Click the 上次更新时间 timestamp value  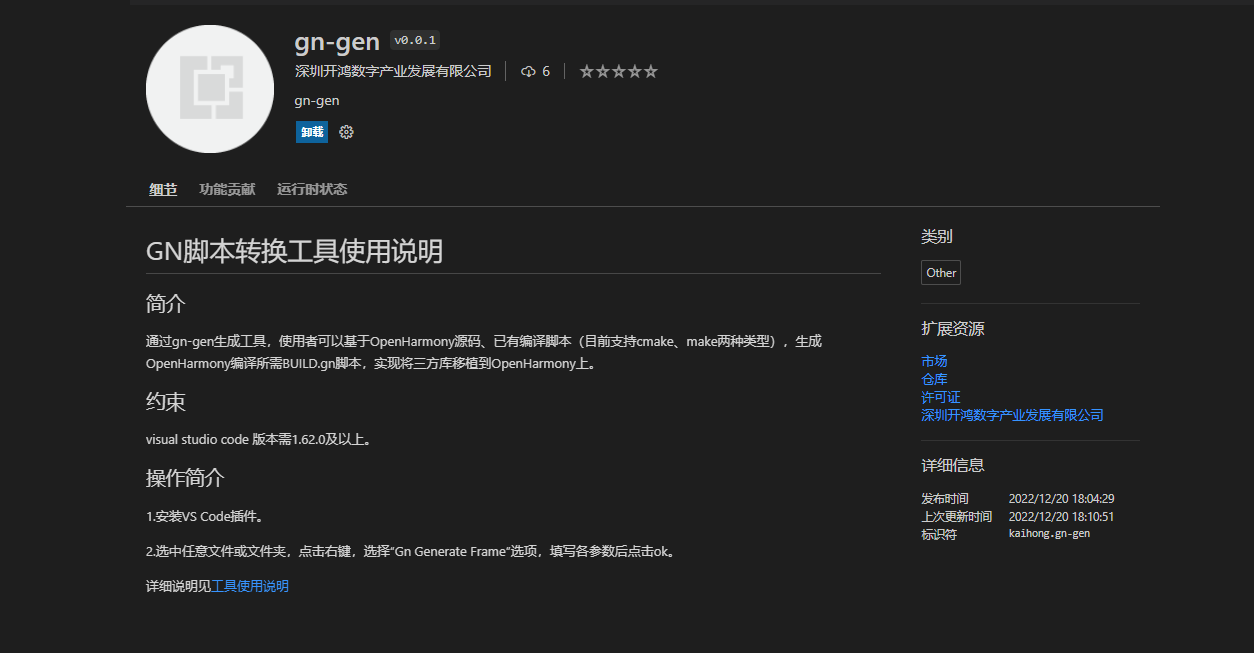1061,517
